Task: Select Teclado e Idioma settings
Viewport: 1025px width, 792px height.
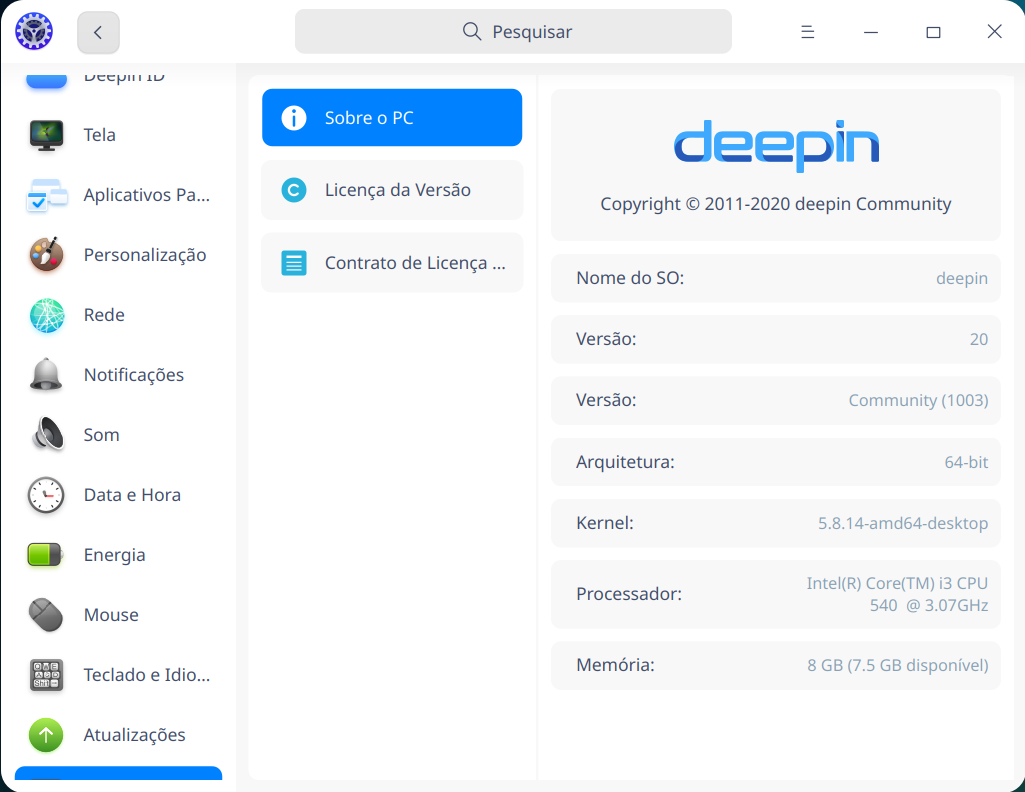Action: pyautogui.click(x=145, y=674)
